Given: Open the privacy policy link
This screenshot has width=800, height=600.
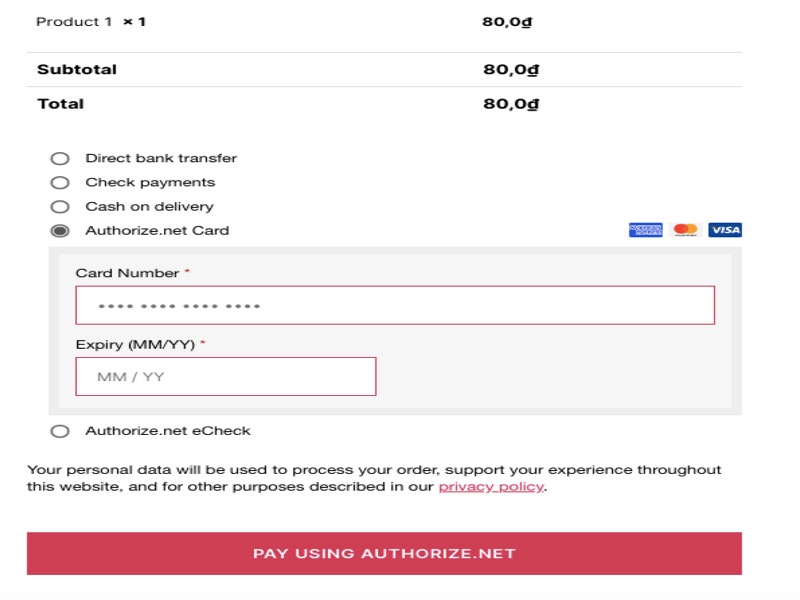Looking at the screenshot, I should pyautogui.click(x=491, y=487).
